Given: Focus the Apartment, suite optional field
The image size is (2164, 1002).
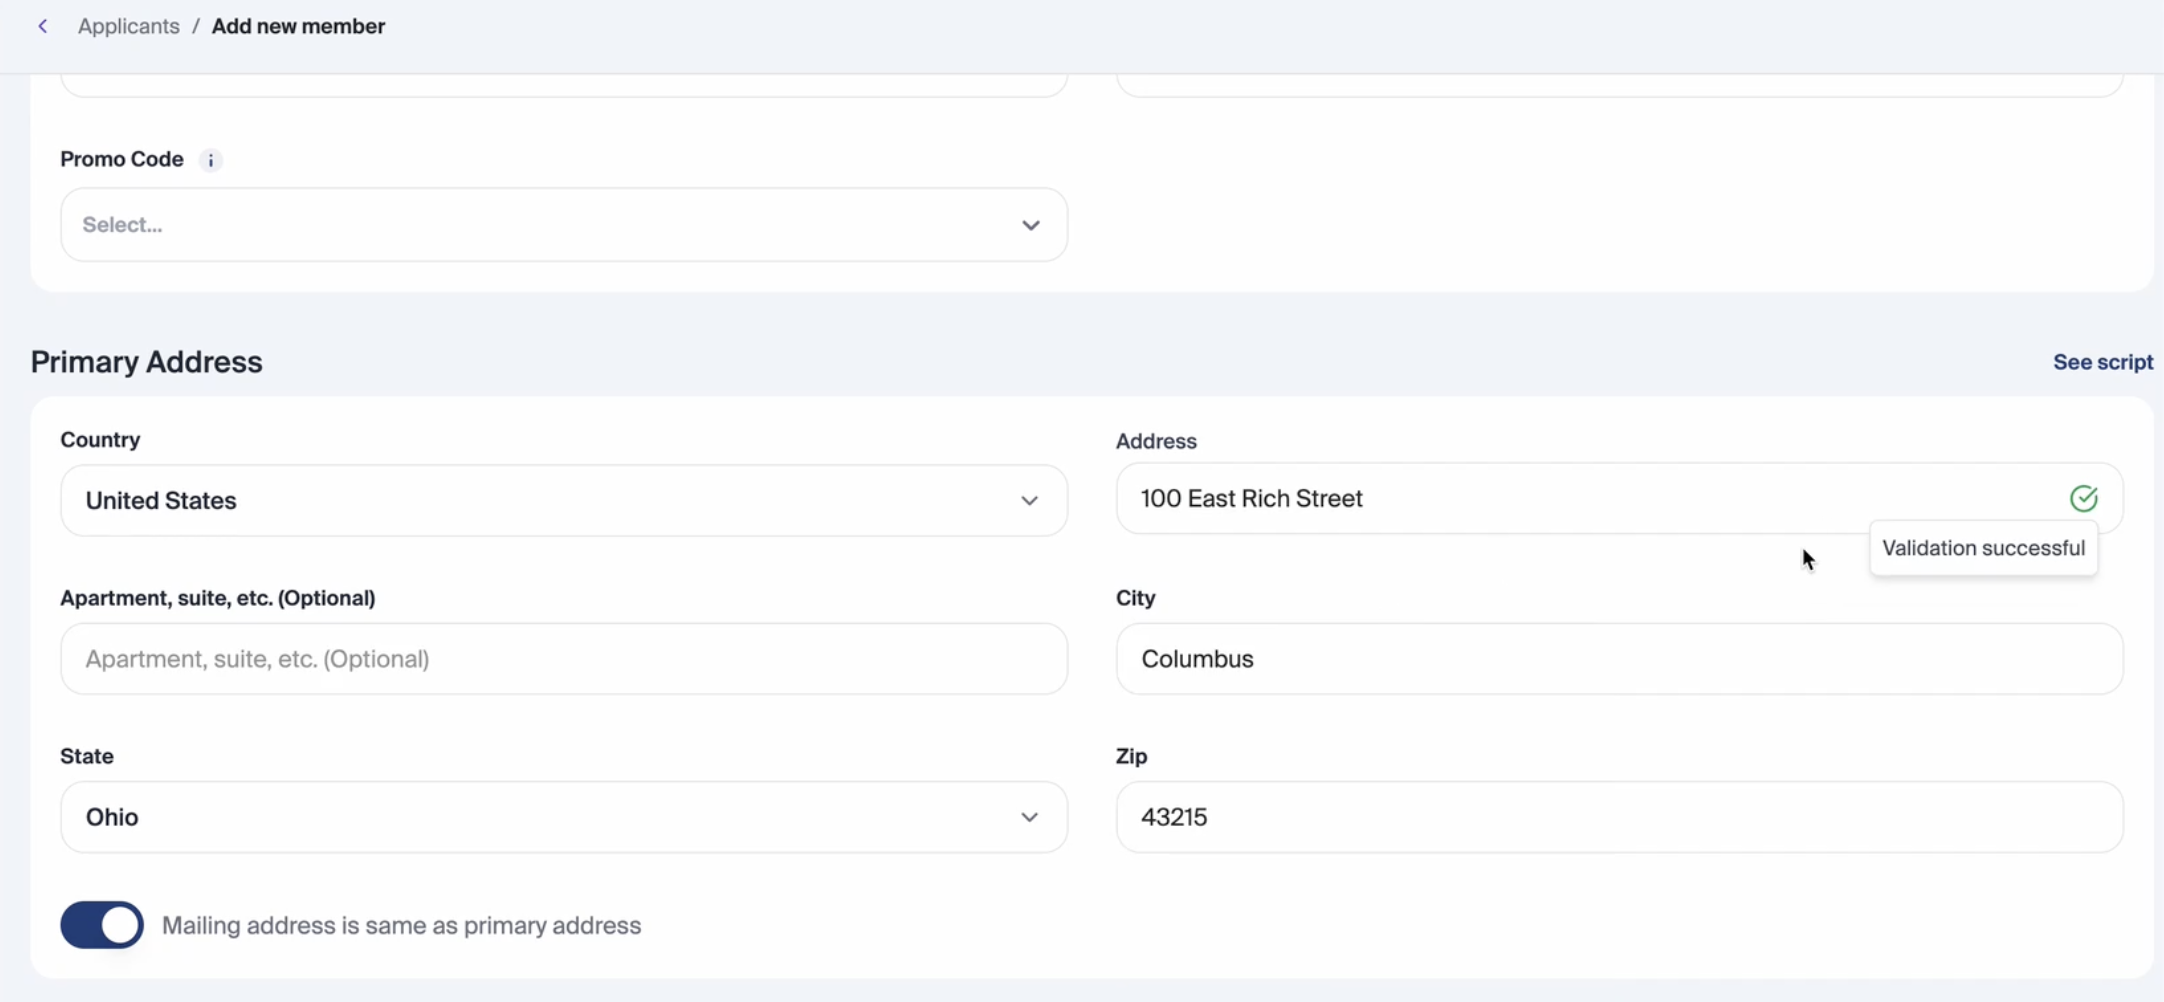Looking at the screenshot, I should click(x=563, y=659).
